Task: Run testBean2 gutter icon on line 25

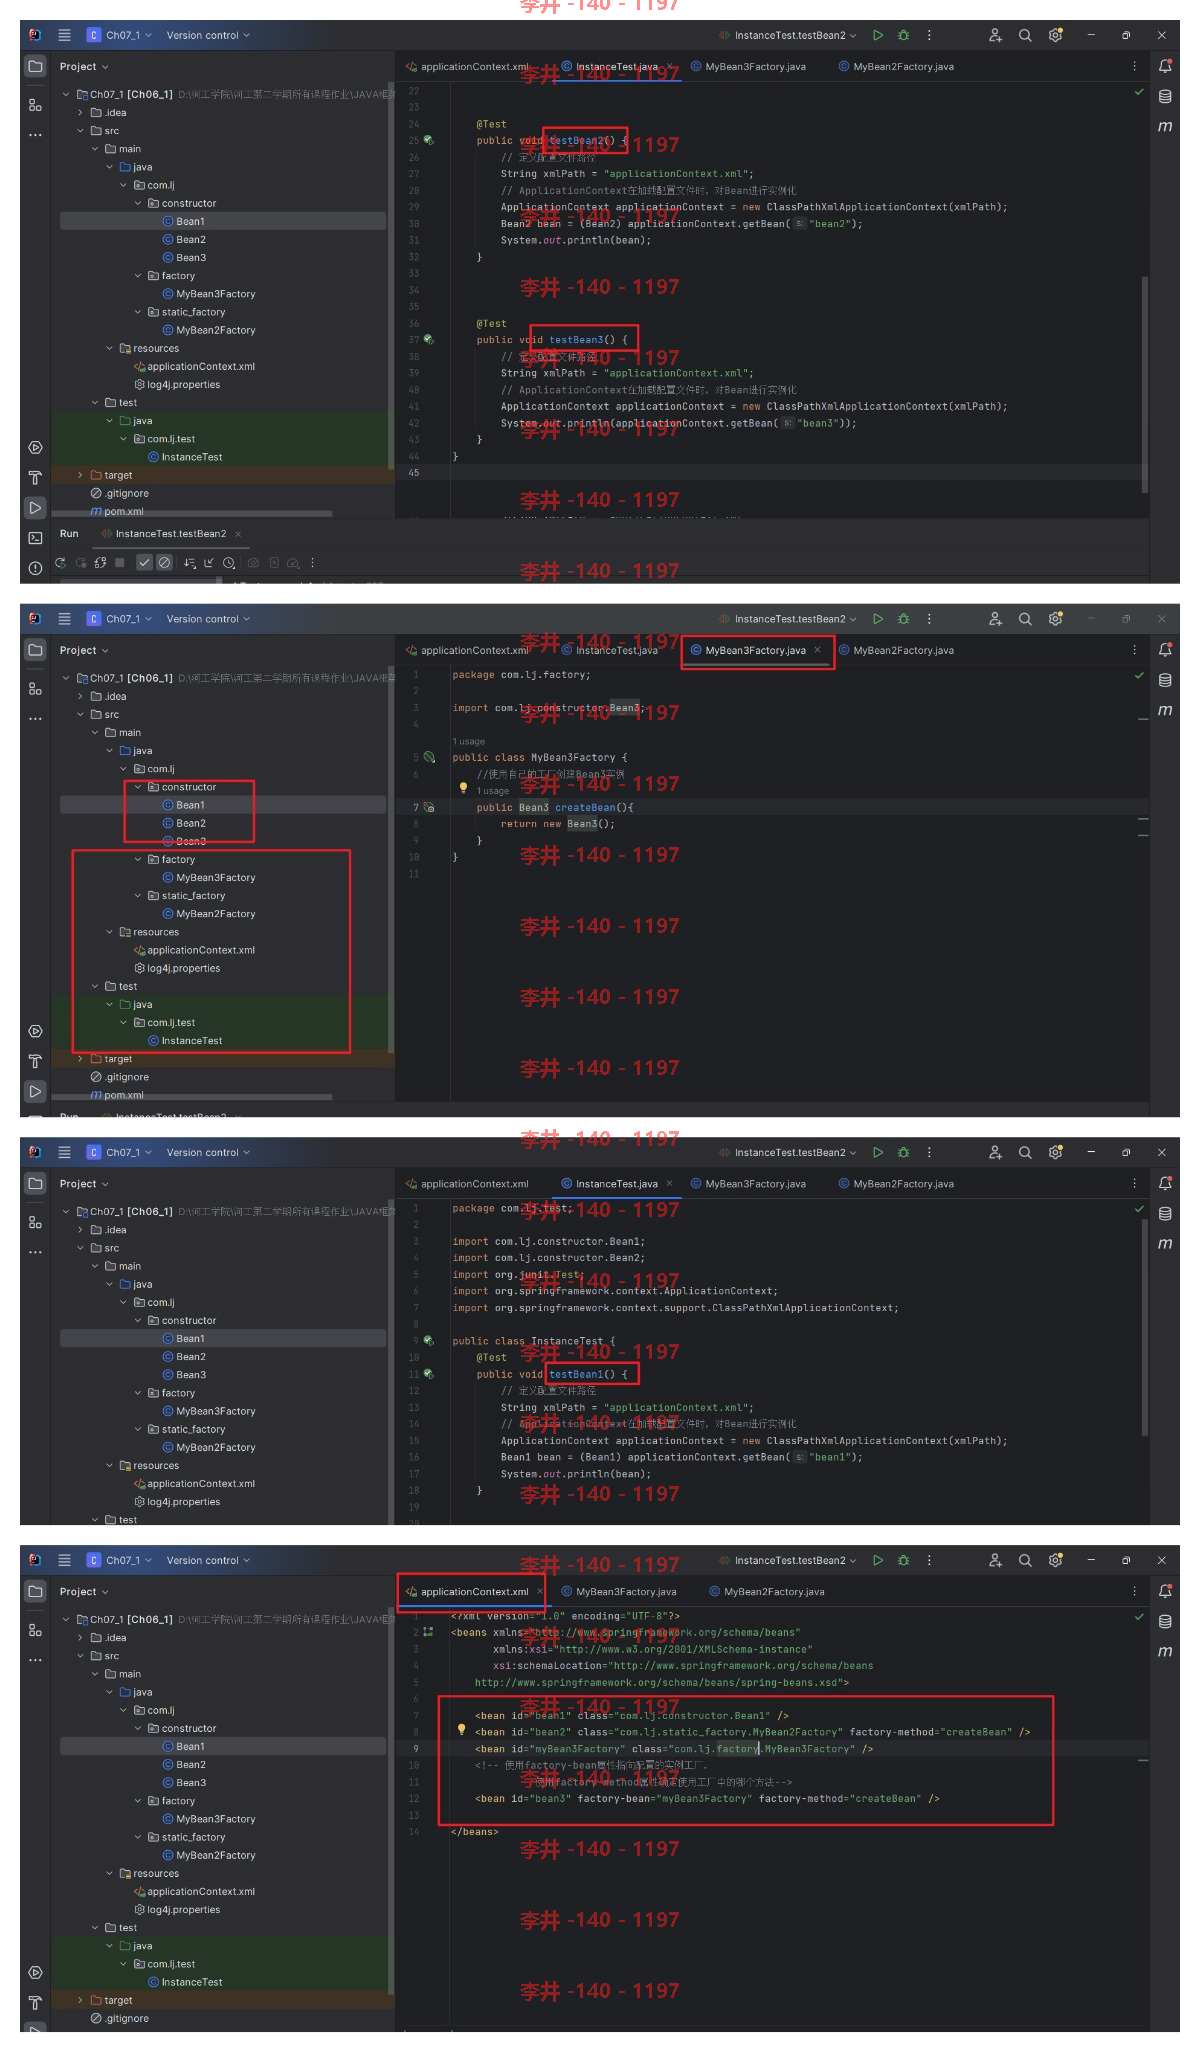Action: (429, 141)
